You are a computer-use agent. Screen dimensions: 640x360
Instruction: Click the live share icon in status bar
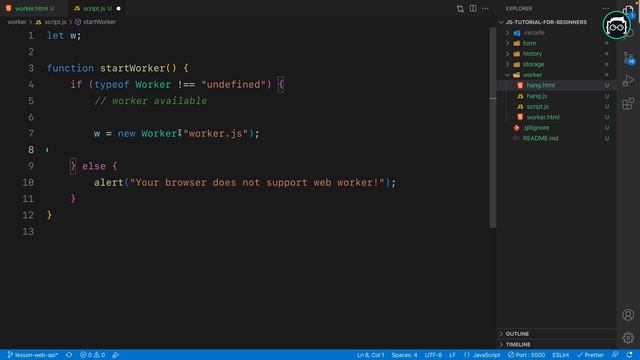pos(116,355)
